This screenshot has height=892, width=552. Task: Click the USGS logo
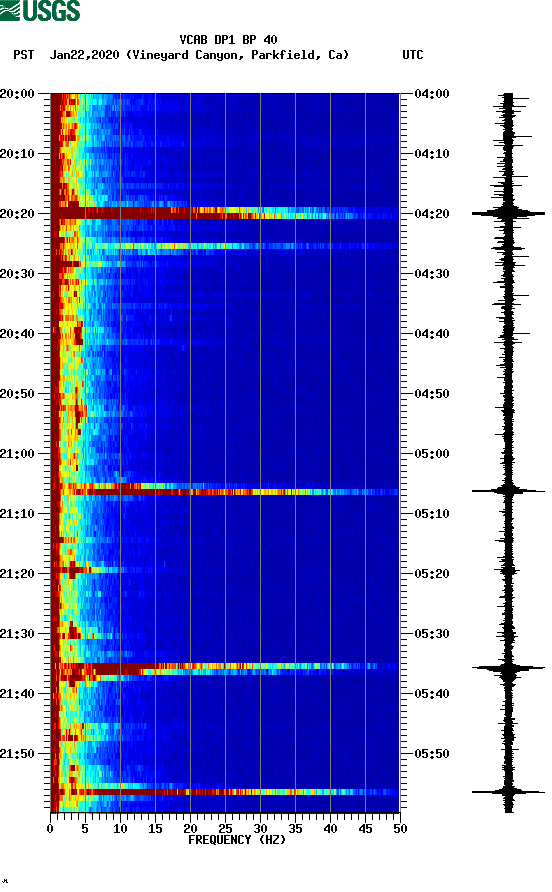(x=40, y=10)
